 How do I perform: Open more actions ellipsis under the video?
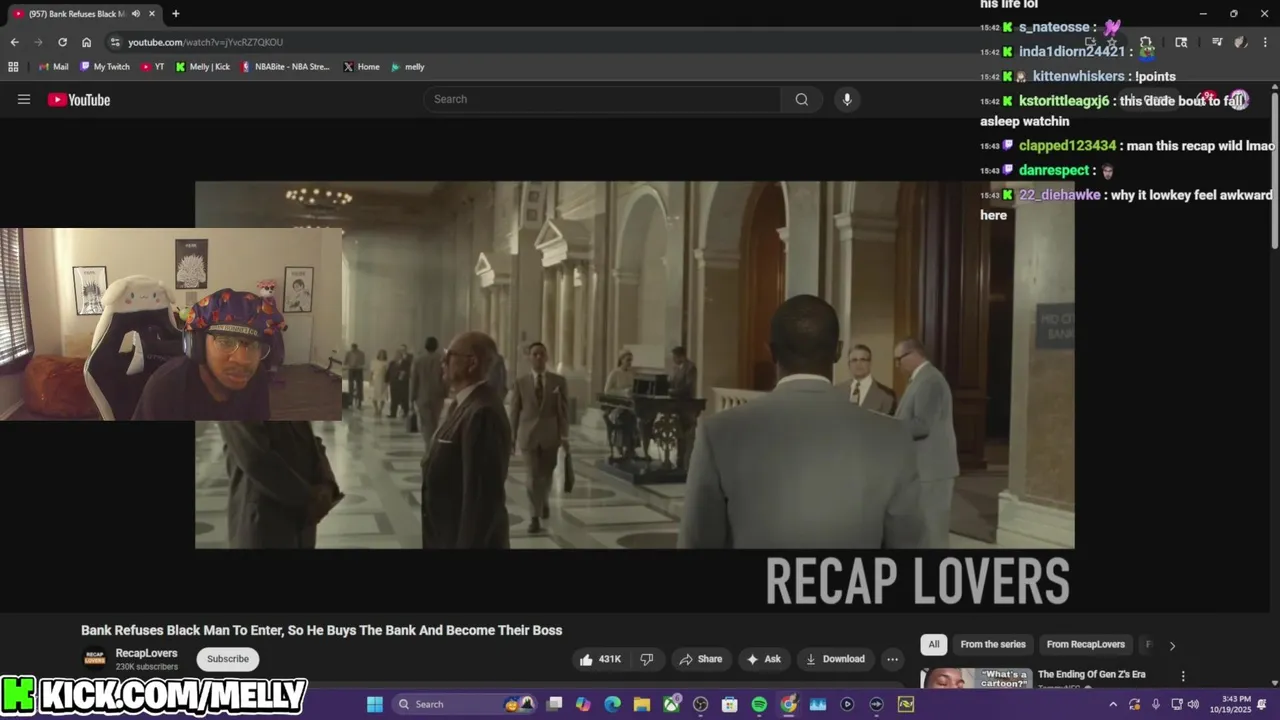[x=892, y=659]
